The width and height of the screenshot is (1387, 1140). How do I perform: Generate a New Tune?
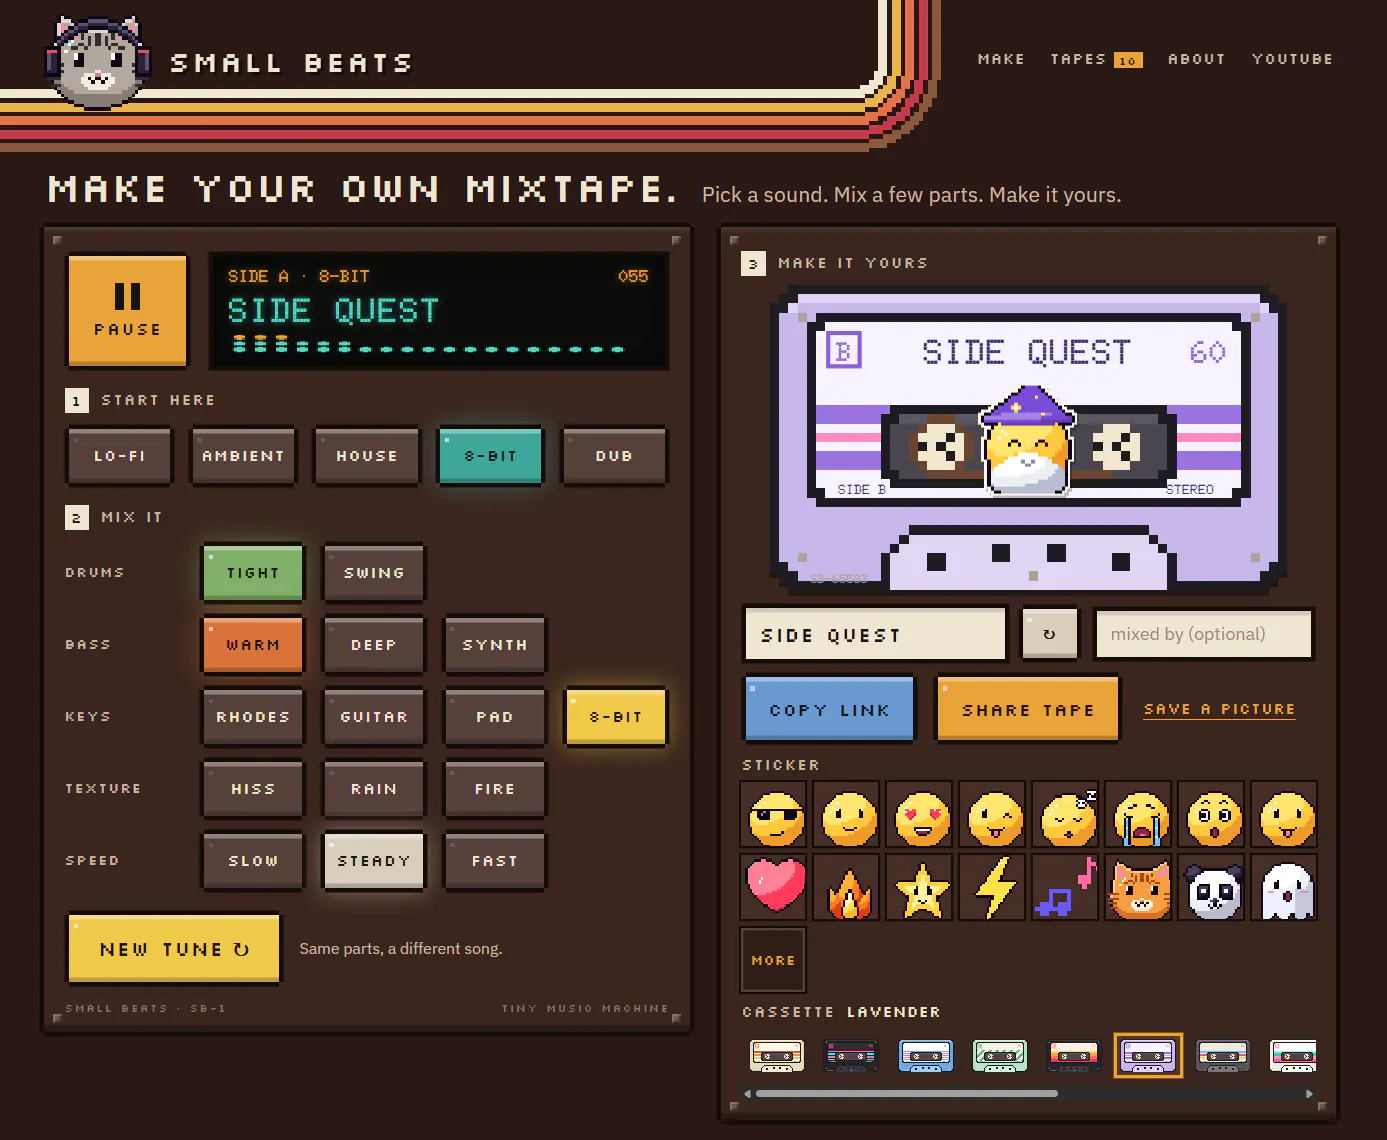click(174, 949)
